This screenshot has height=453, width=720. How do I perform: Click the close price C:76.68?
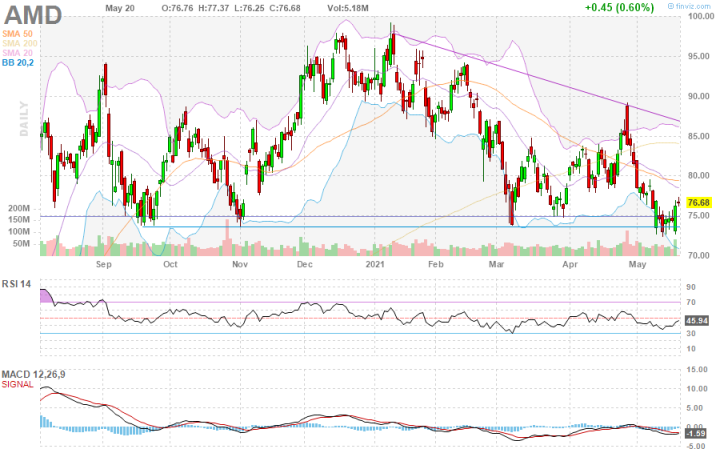click(283, 8)
